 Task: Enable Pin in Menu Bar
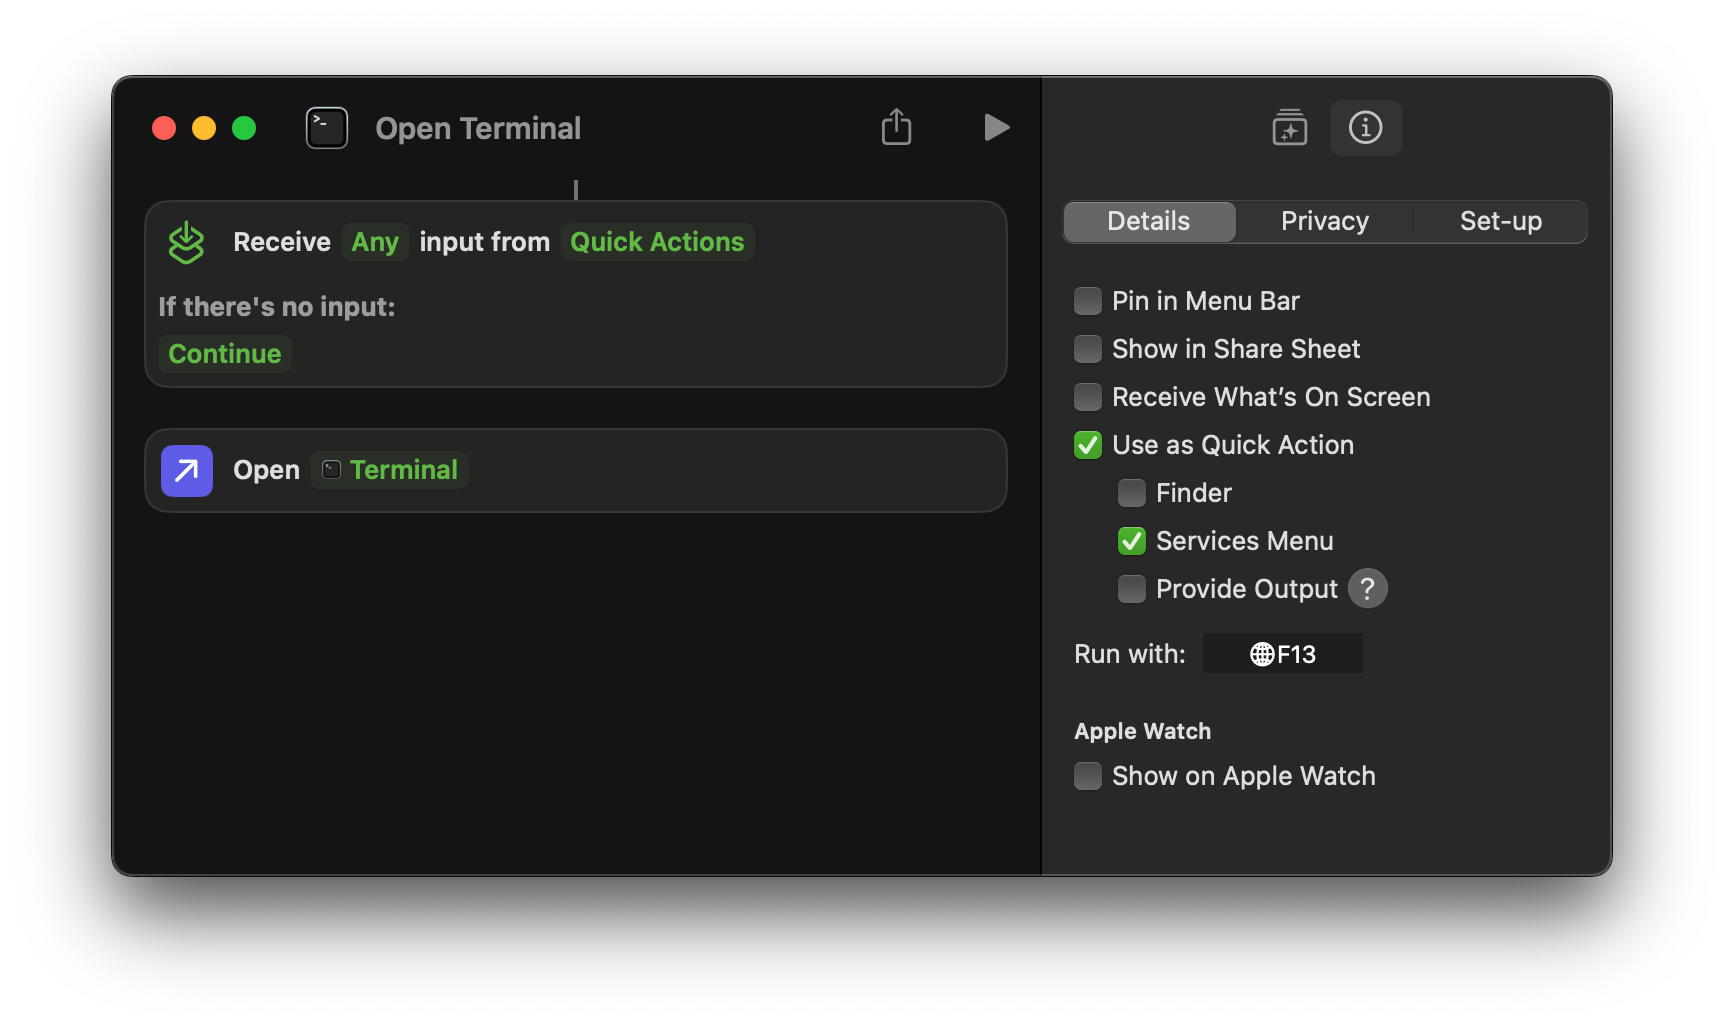(x=1087, y=300)
